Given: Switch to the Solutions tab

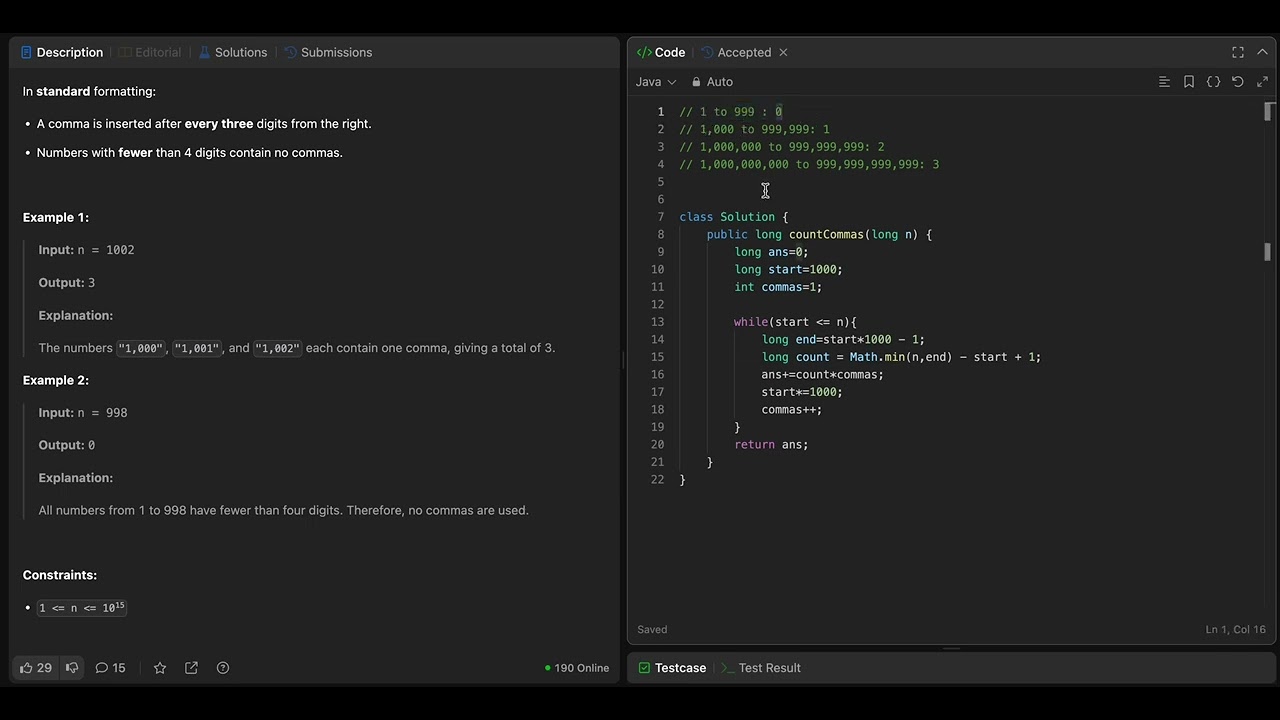Looking at the screenshot, I should [233, 52].
